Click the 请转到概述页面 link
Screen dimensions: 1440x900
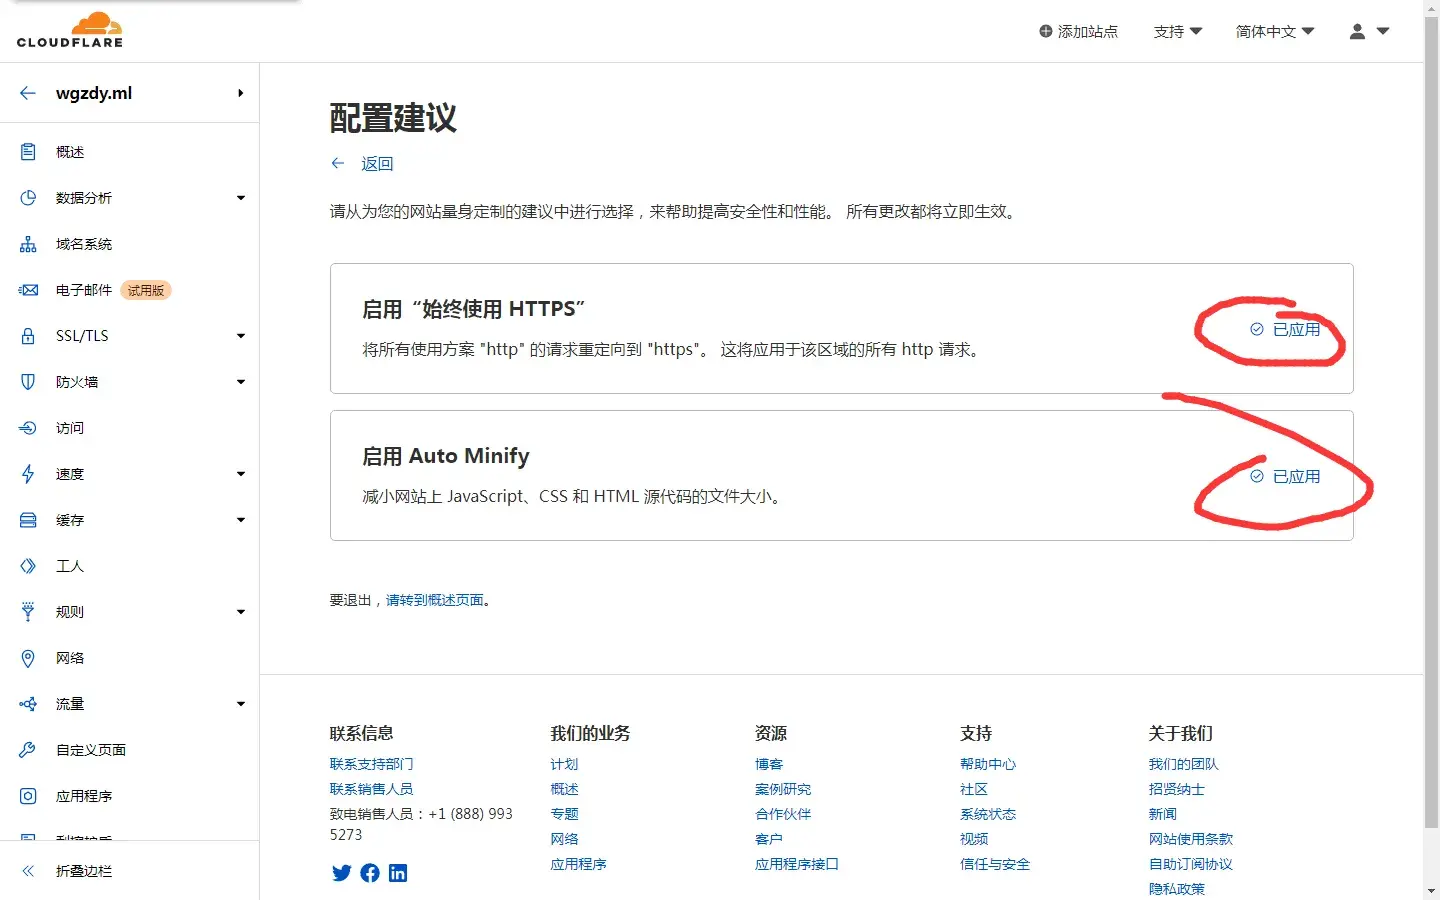[x=435, y=600]
